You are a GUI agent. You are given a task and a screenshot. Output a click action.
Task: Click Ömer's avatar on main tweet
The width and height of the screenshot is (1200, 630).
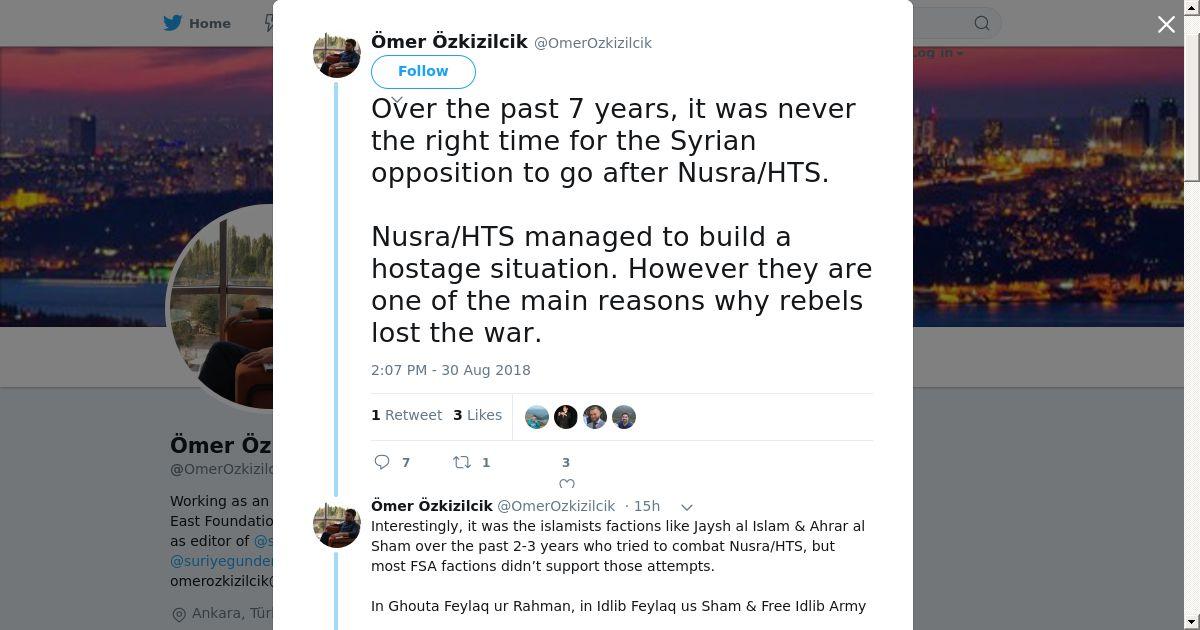337,54
